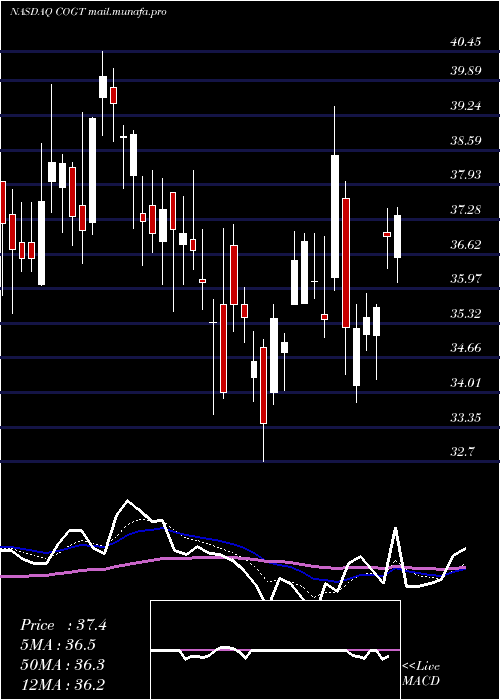This screenshot has height=700, width=500.
Task: Click the tall red candle below 37.93
Action: coord(346,263)
